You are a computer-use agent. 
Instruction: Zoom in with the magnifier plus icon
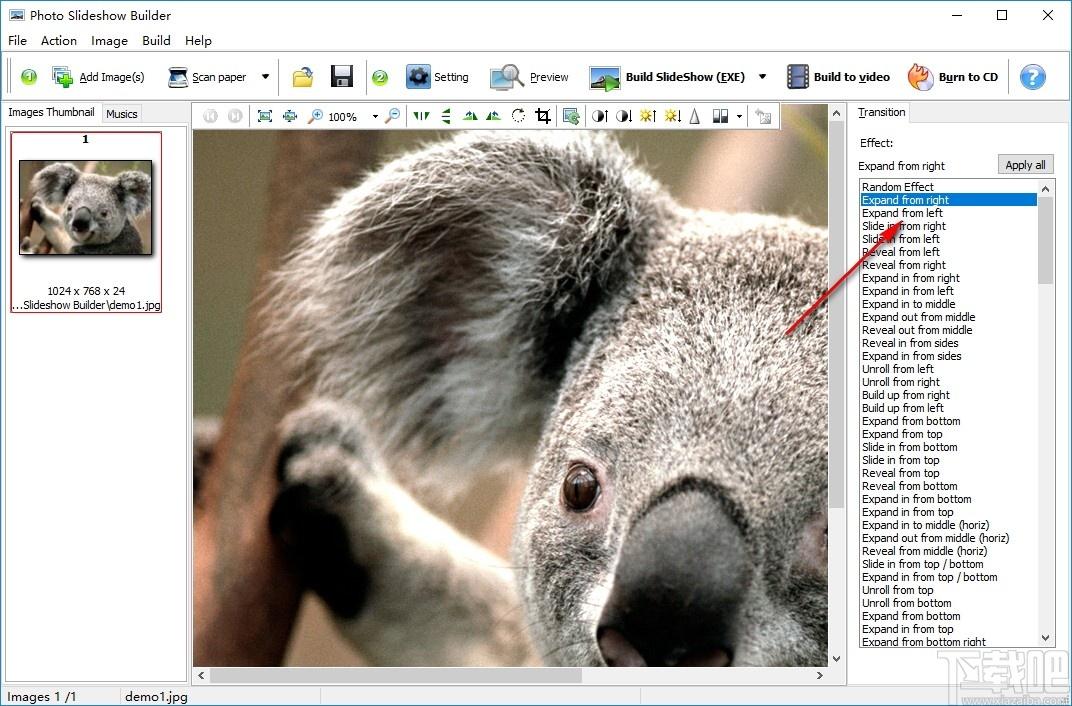pyautogui.click(x=315, y=116)
